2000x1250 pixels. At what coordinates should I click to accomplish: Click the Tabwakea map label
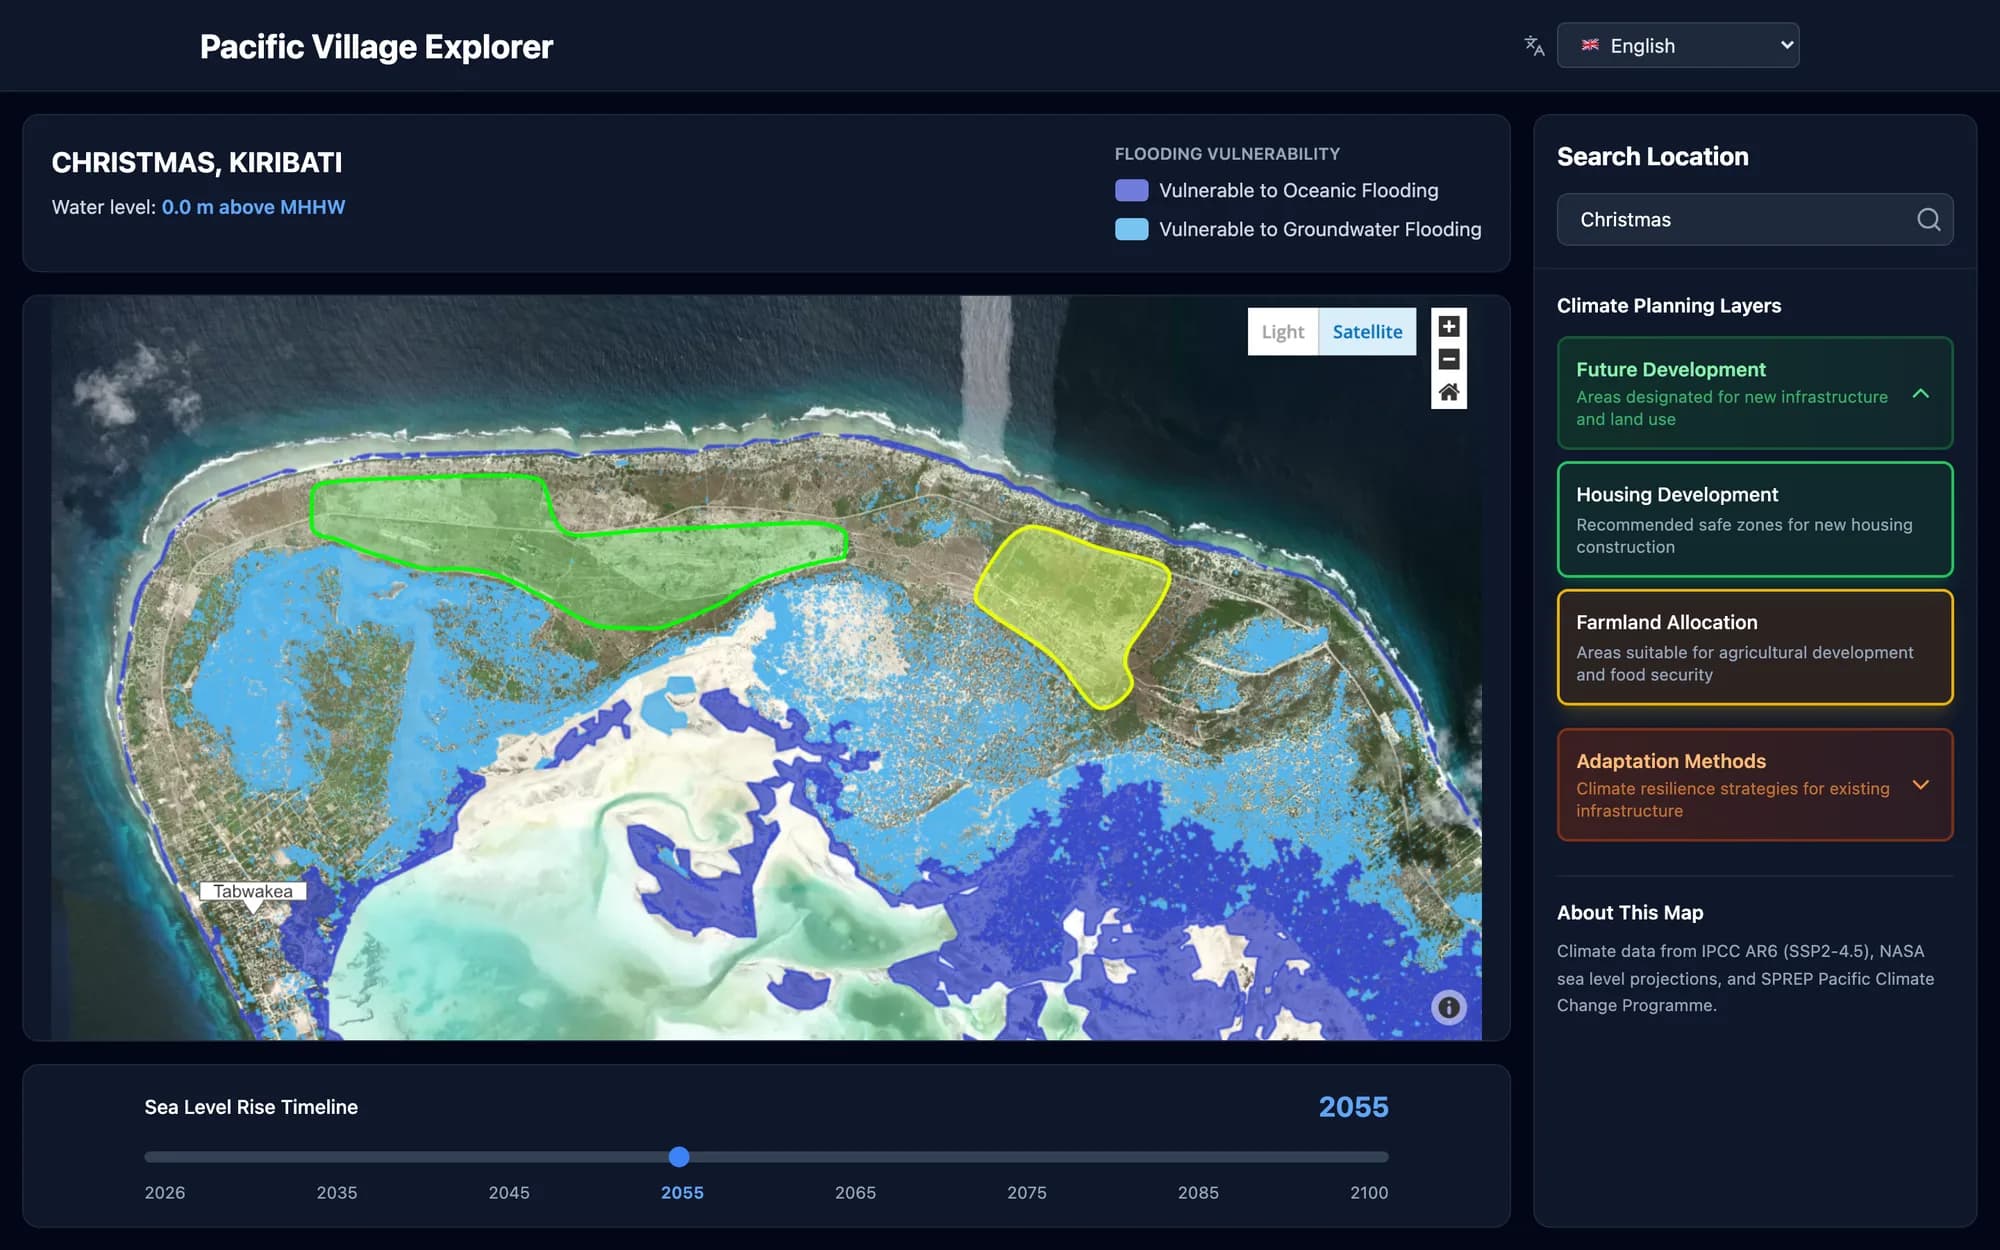pyautogui.click(x=253, y=891)
